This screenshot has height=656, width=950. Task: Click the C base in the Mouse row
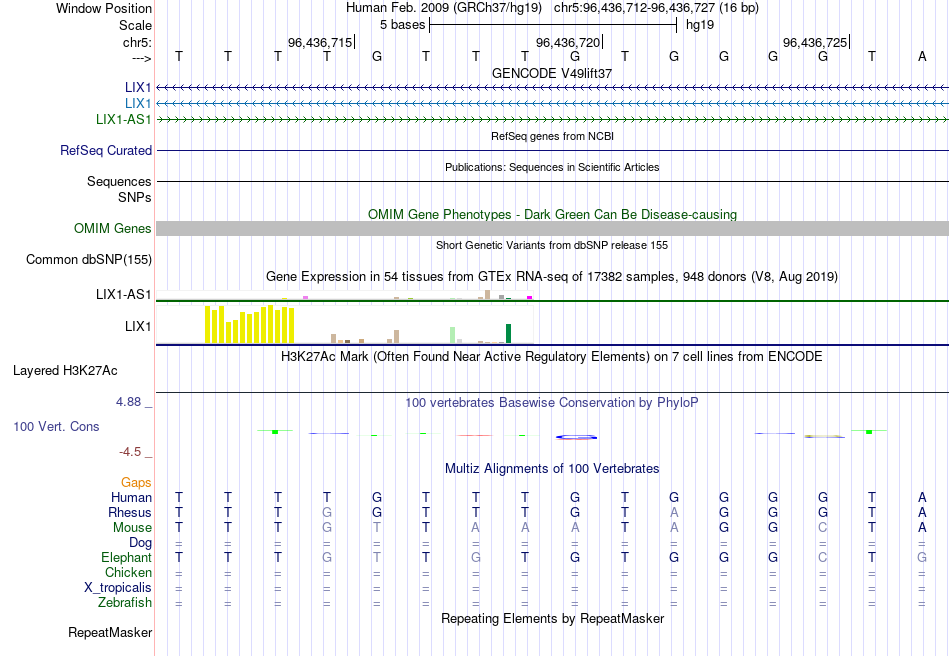click(x=822, y=528)
